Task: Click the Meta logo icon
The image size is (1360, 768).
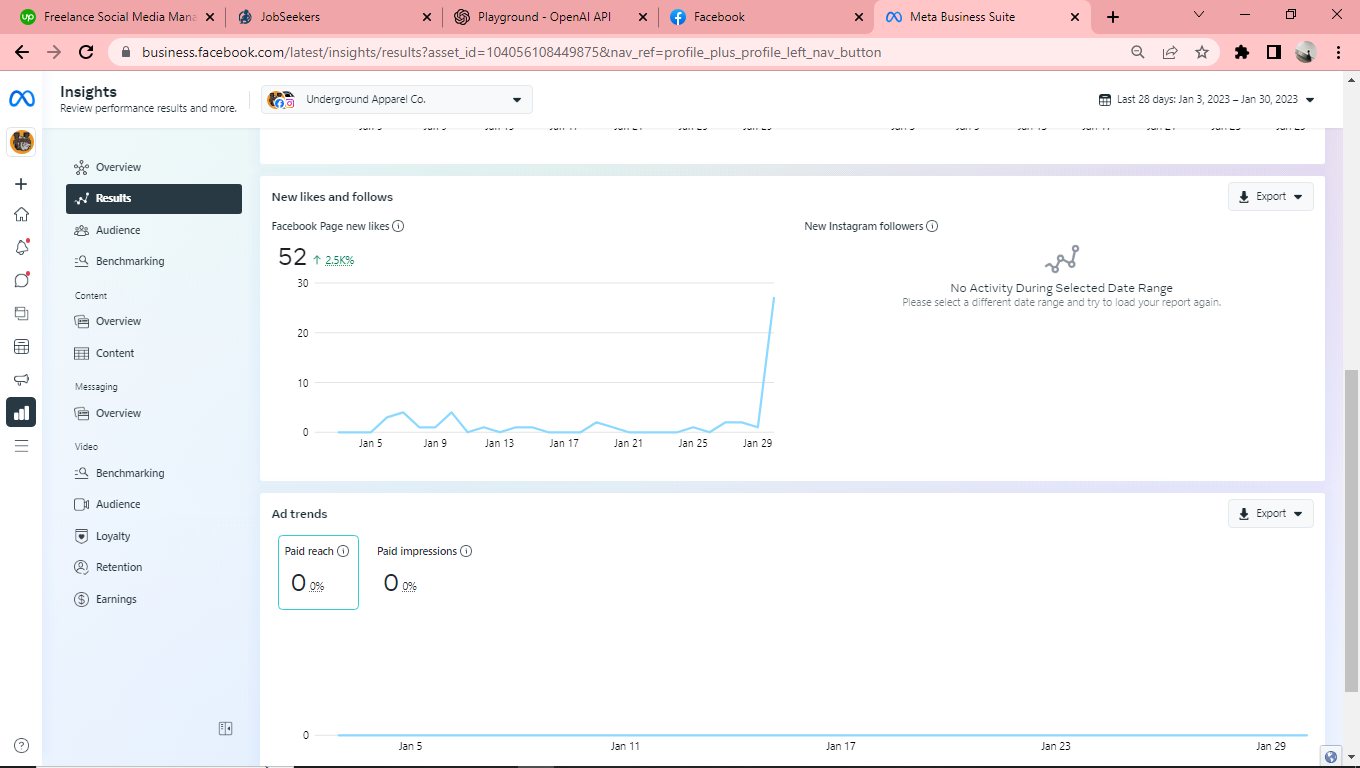Action: pos(22,98)
